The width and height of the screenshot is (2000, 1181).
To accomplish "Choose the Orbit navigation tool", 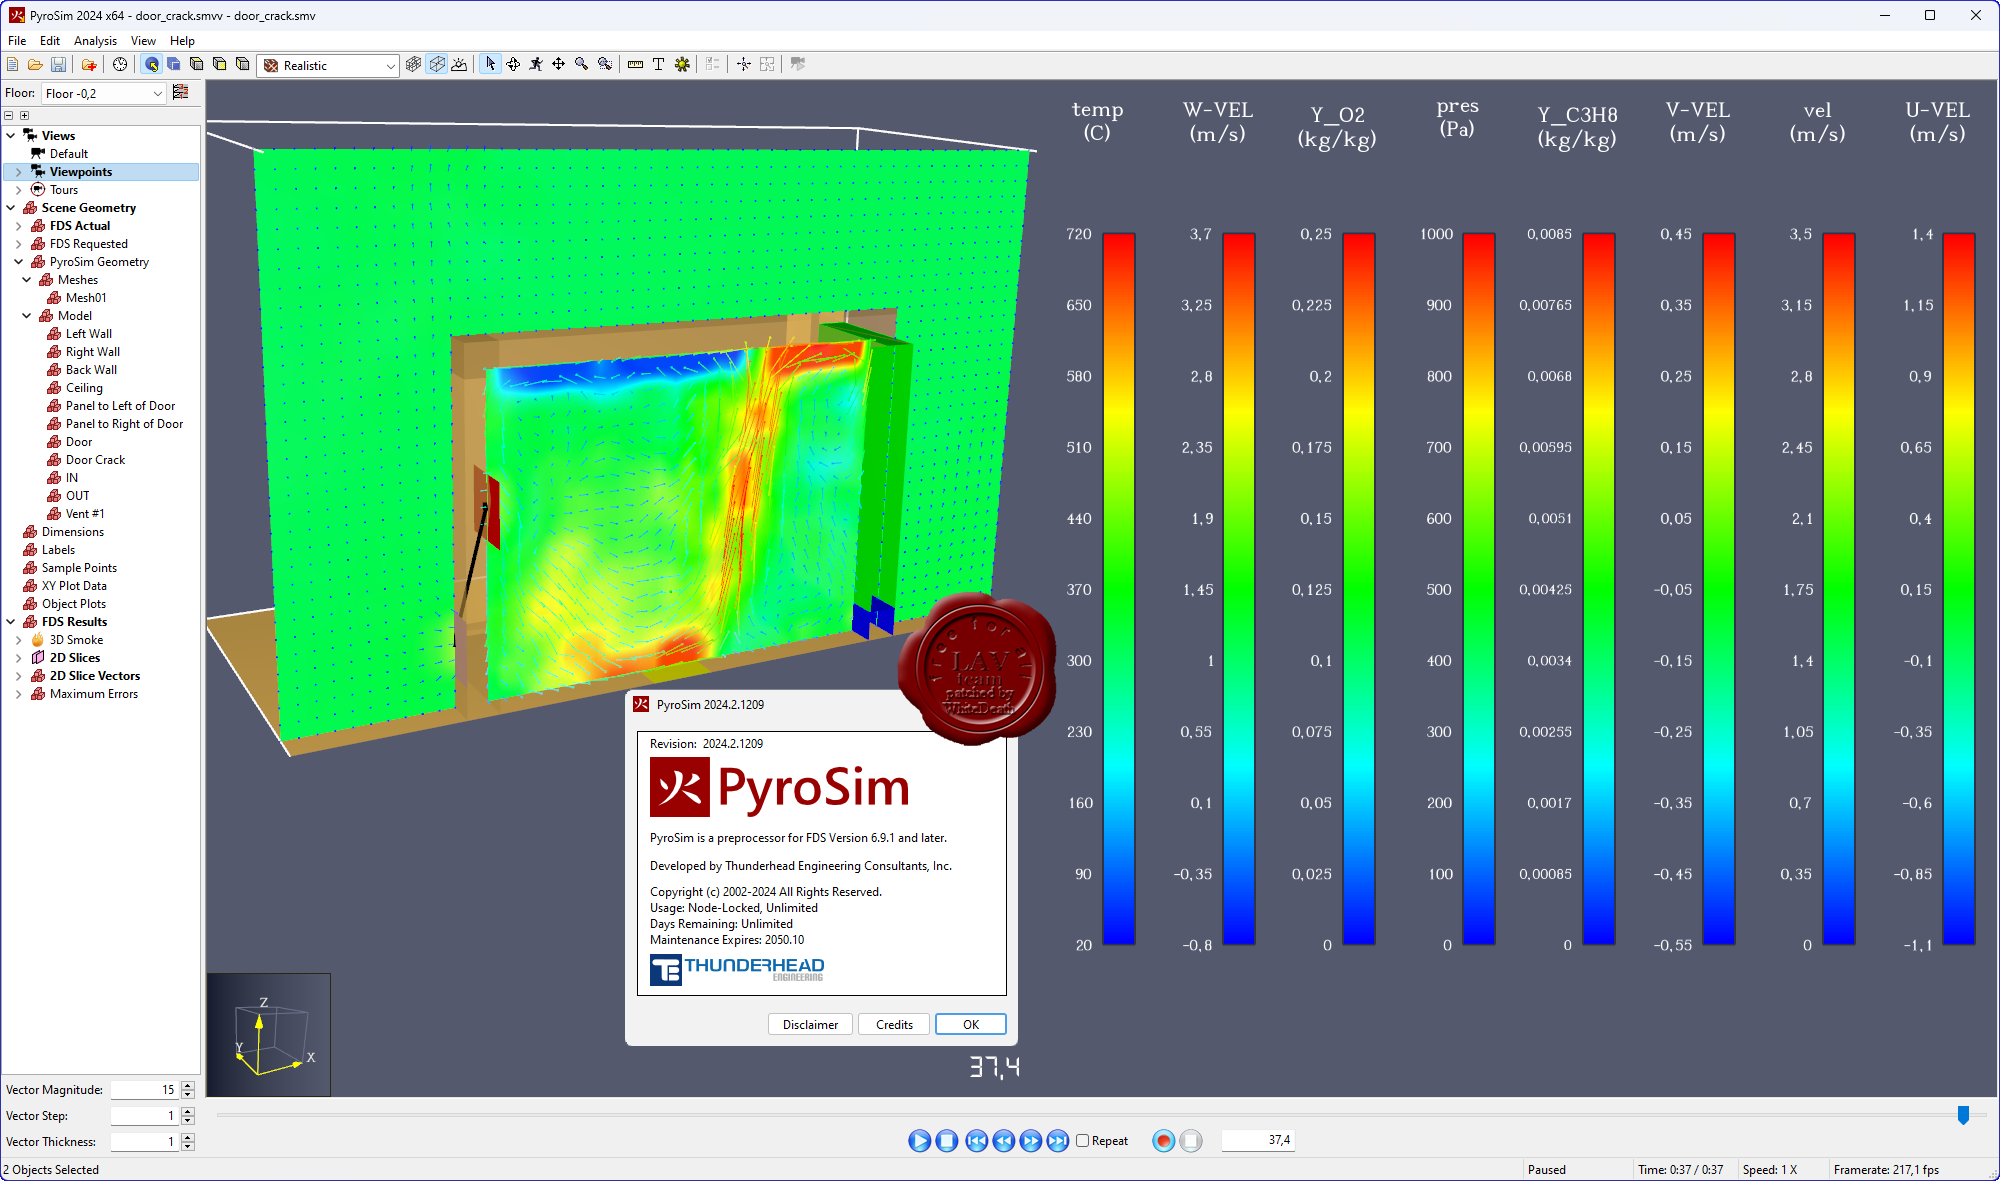I will (513, 64).
